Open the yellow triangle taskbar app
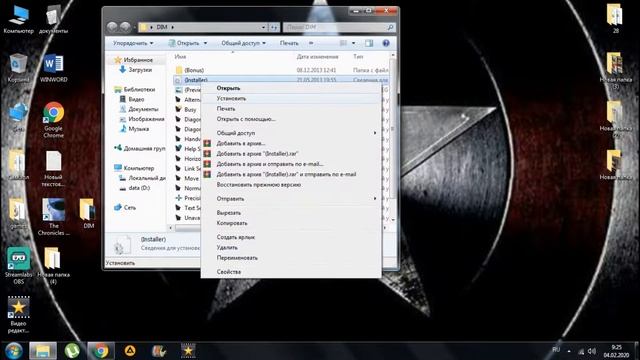The image size is (640, 360). (130, 351)
